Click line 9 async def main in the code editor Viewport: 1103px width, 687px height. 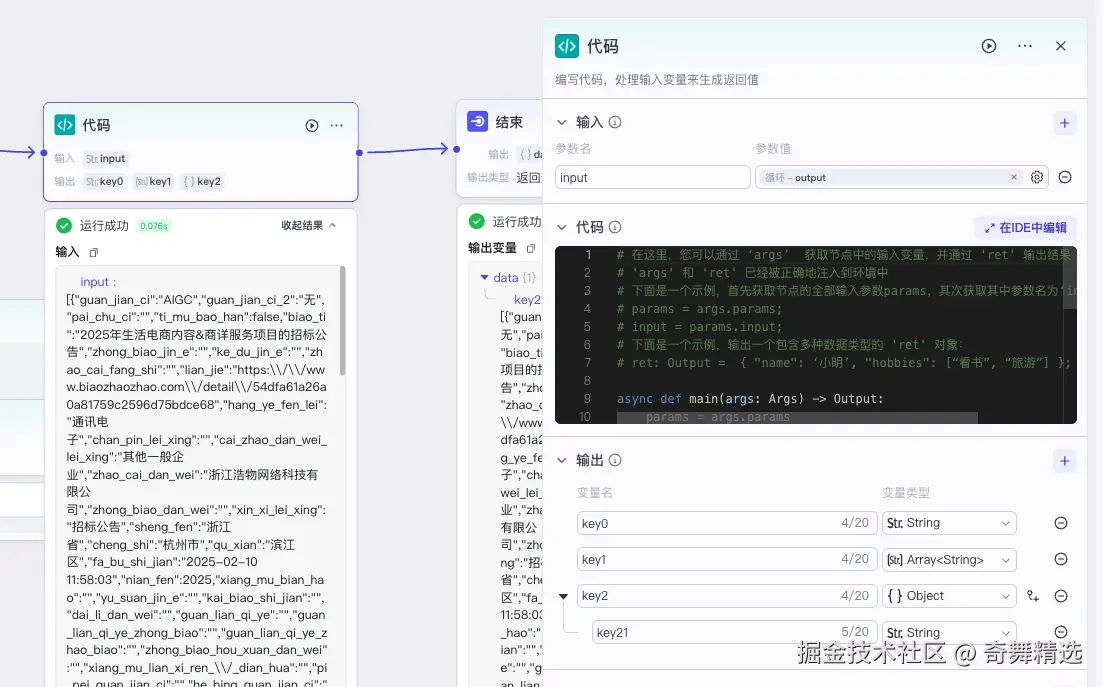tap(750, 399)
